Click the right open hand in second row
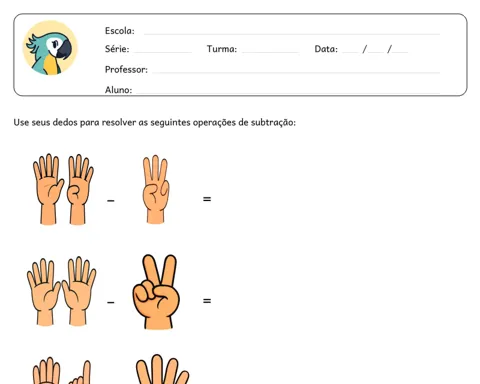This screenshot has height=384, width=480. (x=79, y=291)
